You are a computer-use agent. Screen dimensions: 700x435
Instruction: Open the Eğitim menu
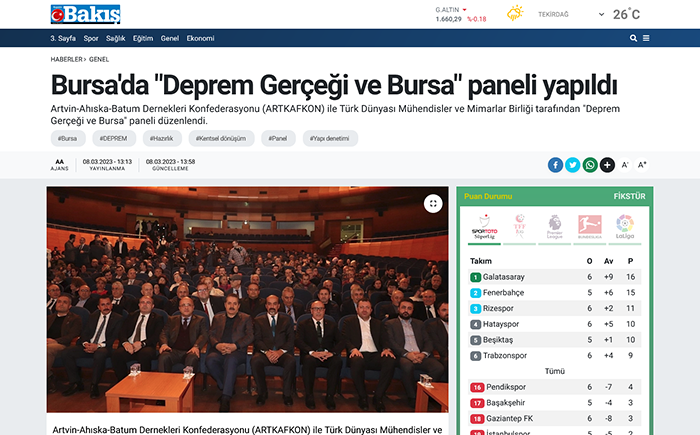click(143, 38)
